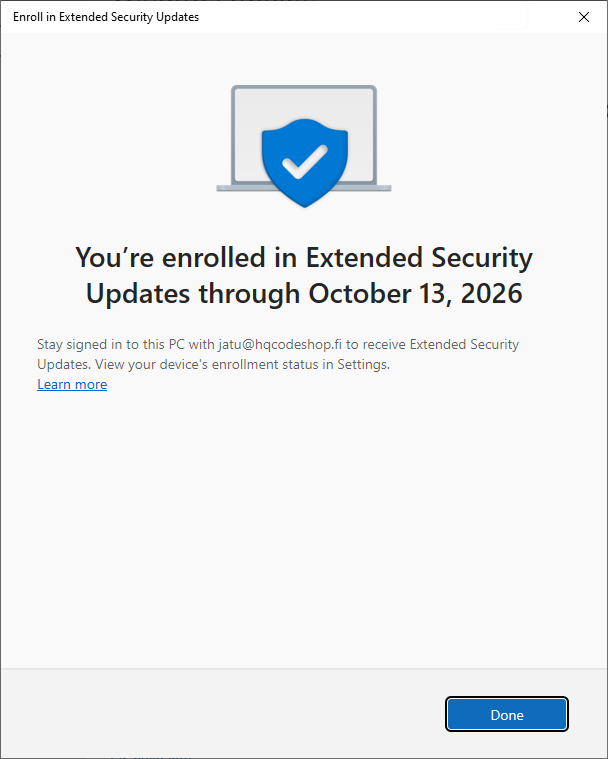
Task: Click the Done button
Action: [x=507, y=715]
